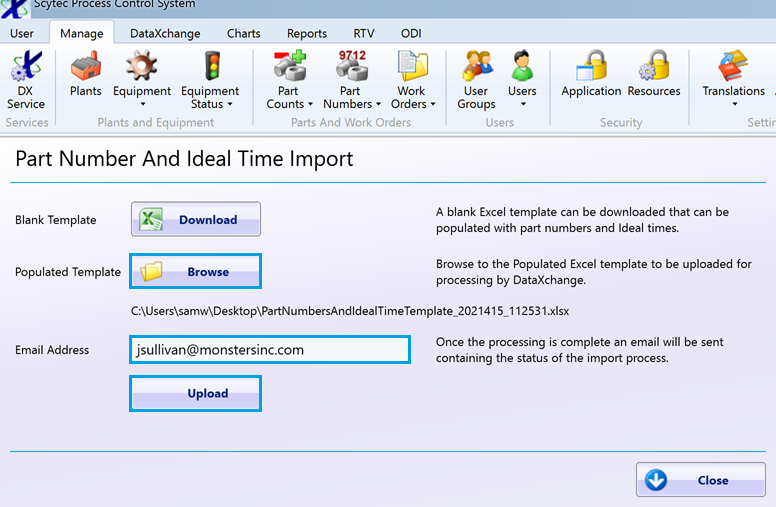Click the Equipment Status traffic light icon
The height and width of the screenshot is (507, 776).
pos(213,66)
